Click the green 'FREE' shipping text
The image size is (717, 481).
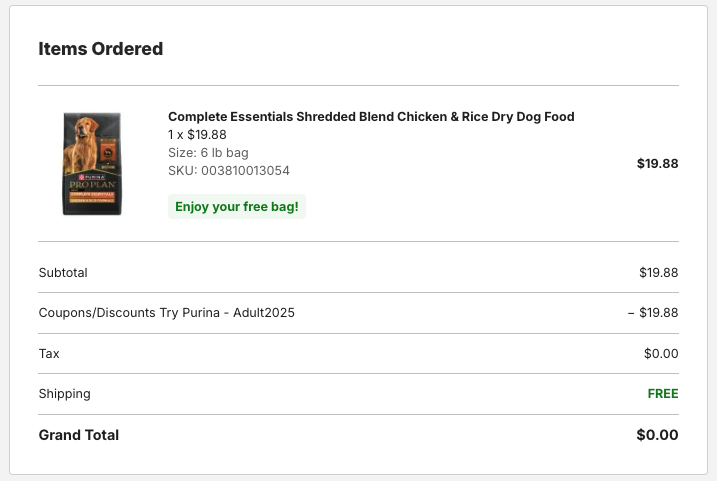663,394
